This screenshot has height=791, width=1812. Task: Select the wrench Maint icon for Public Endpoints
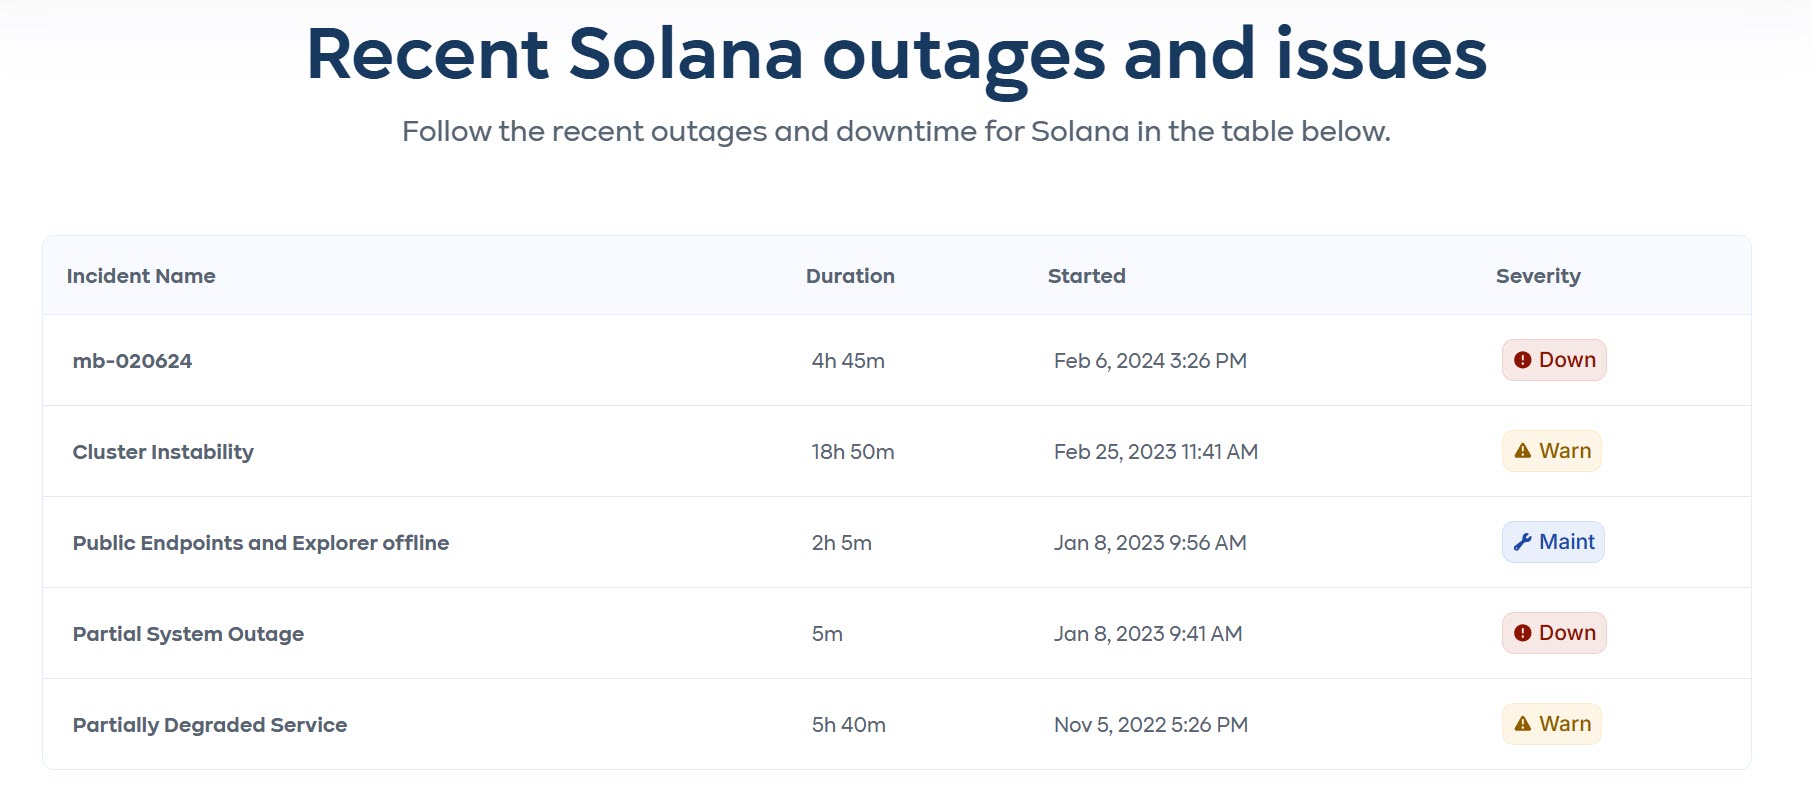pos(1521,542)
